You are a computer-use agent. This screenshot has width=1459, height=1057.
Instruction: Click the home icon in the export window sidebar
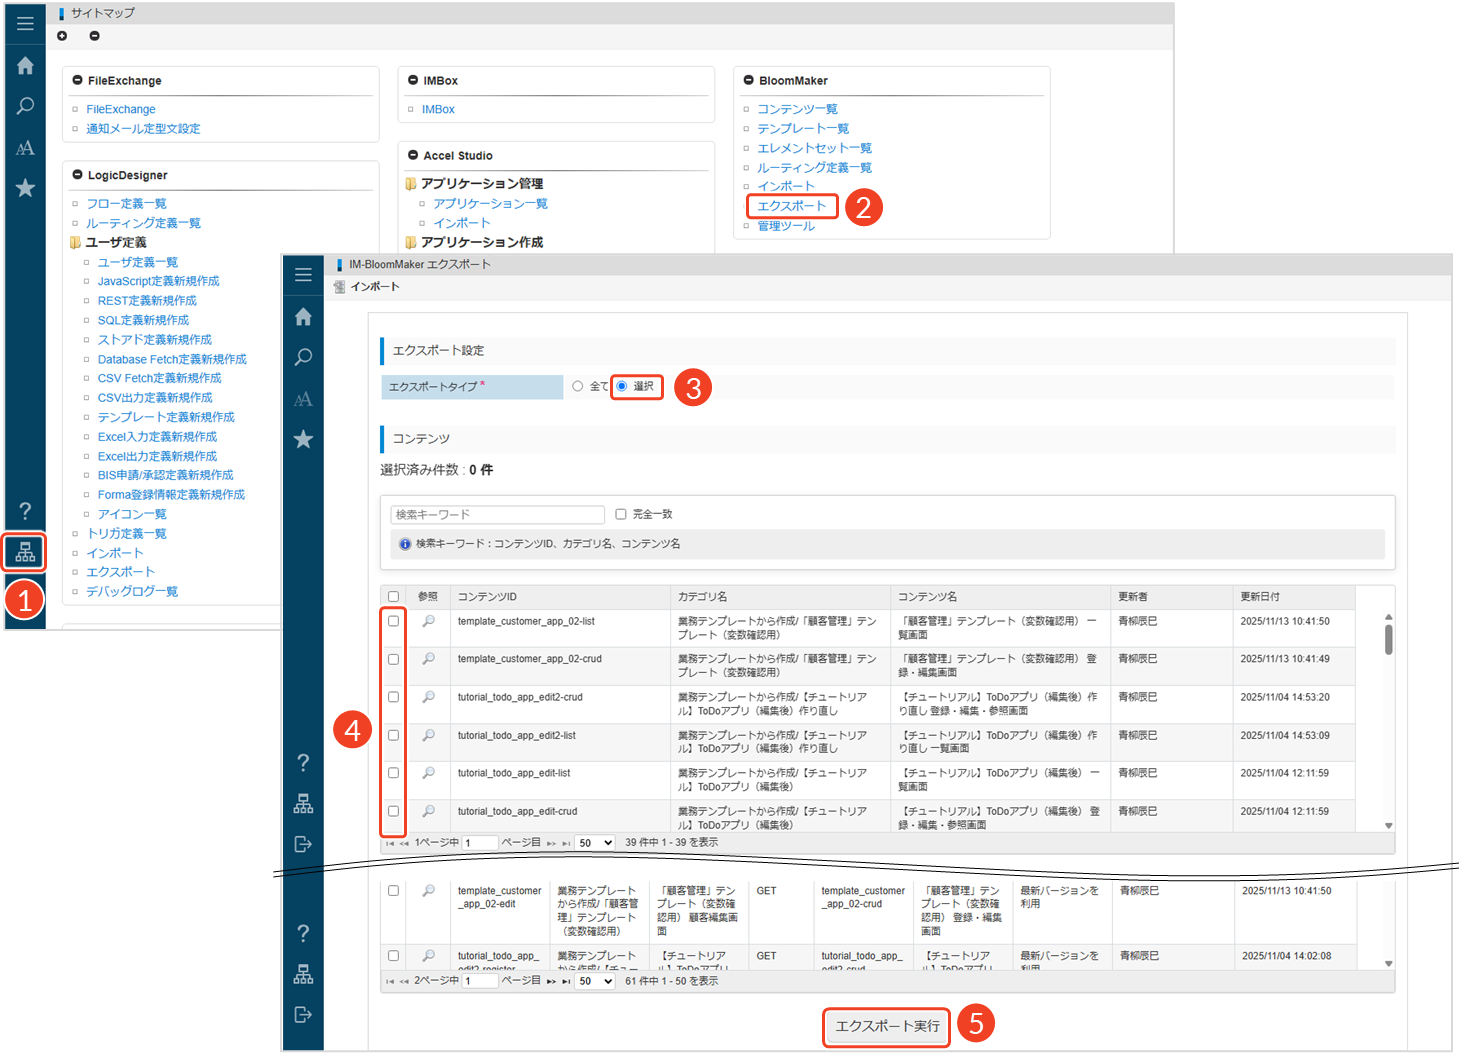coord(303,317)
